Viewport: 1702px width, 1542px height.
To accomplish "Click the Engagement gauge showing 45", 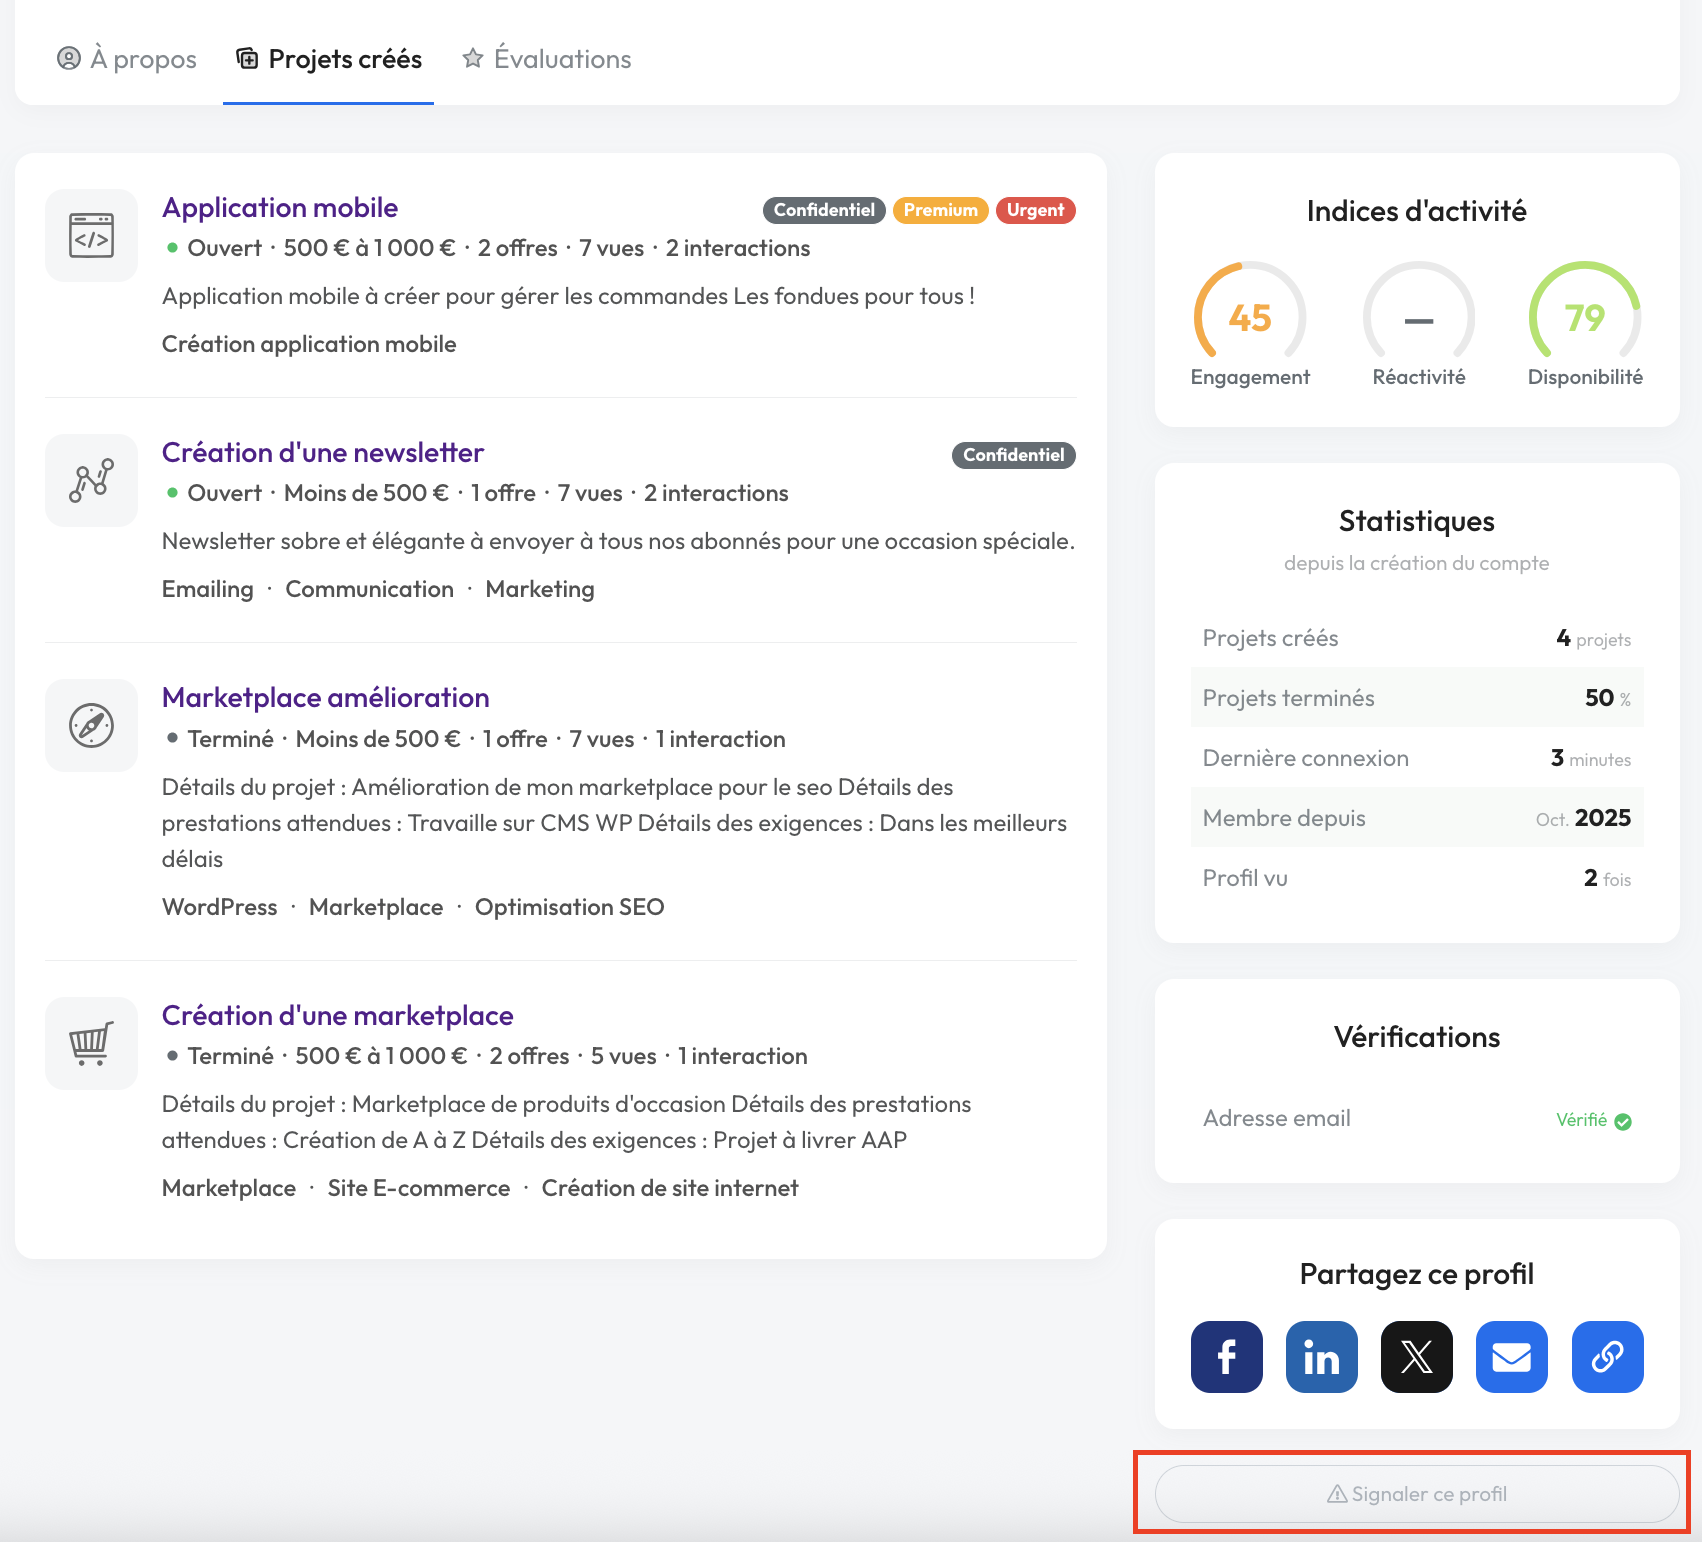I will [1249, 318].
